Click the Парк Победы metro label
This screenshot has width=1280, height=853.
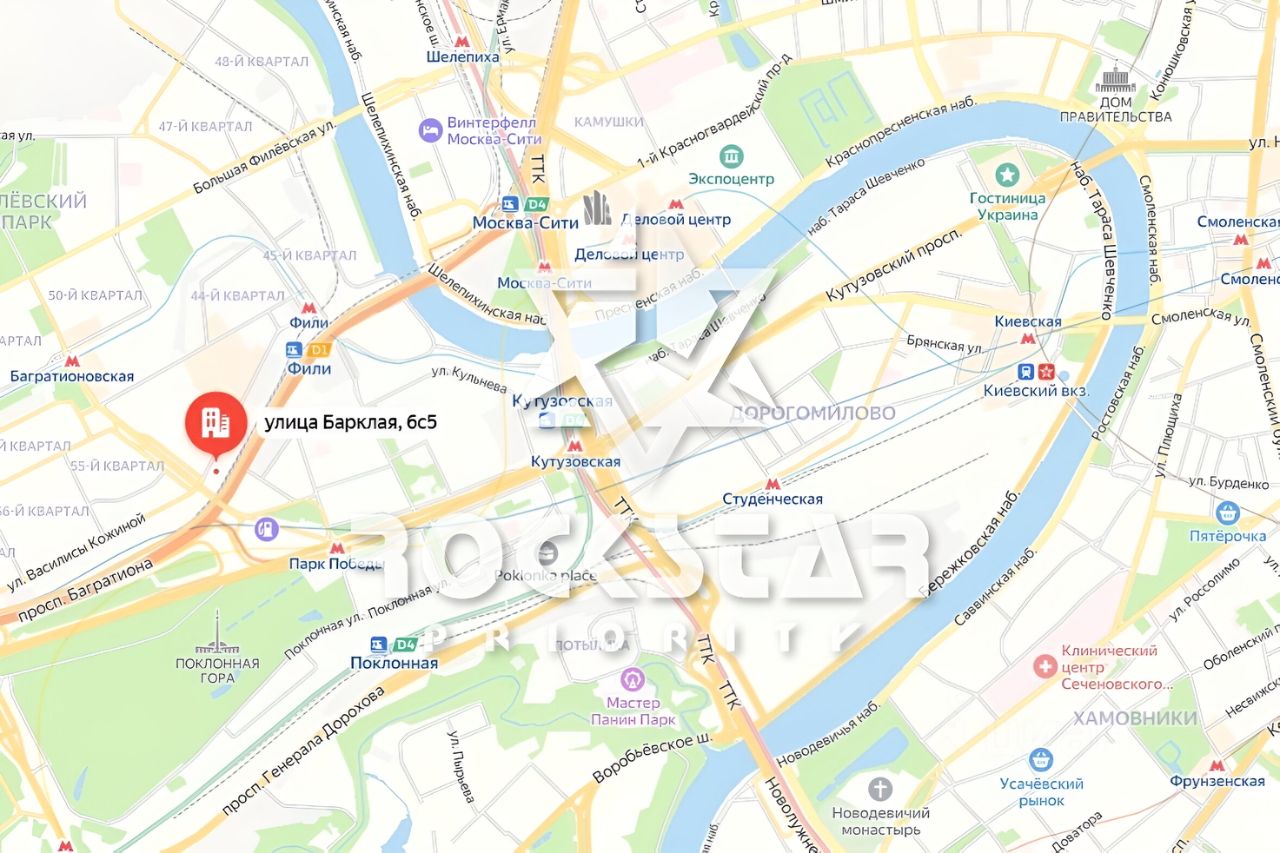pyautogui.click(x=336, y=563)
